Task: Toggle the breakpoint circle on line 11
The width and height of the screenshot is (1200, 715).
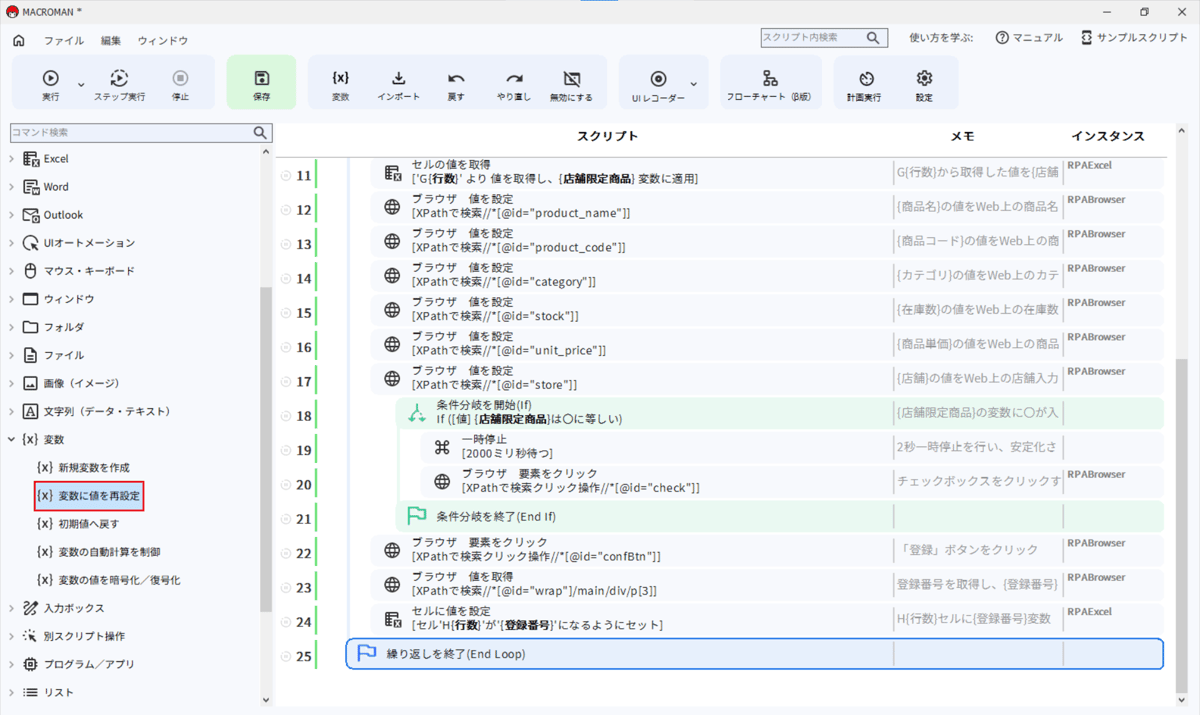Action: click(286, 176)
